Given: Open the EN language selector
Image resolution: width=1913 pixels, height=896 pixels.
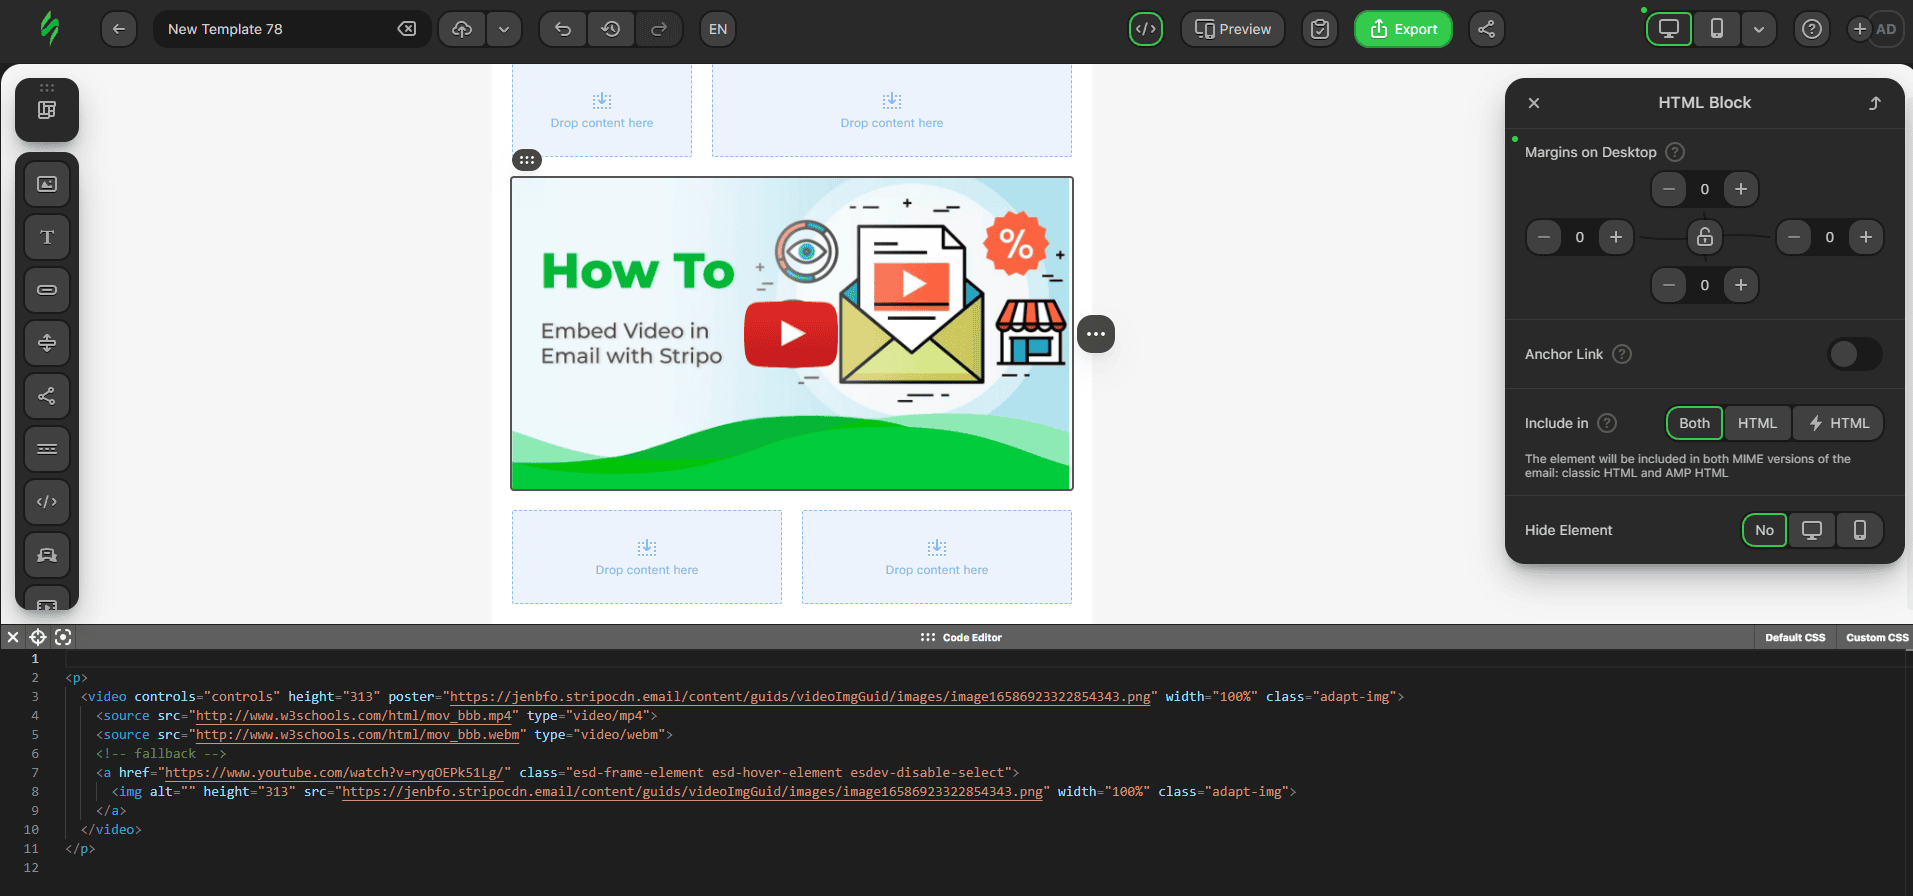Looking at the screenshot, I should point(718,29).
